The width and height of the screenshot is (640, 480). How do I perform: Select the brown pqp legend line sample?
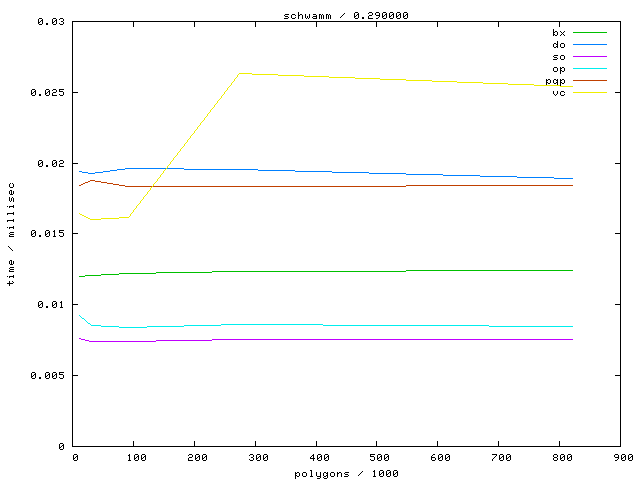[x=590, y=81]
